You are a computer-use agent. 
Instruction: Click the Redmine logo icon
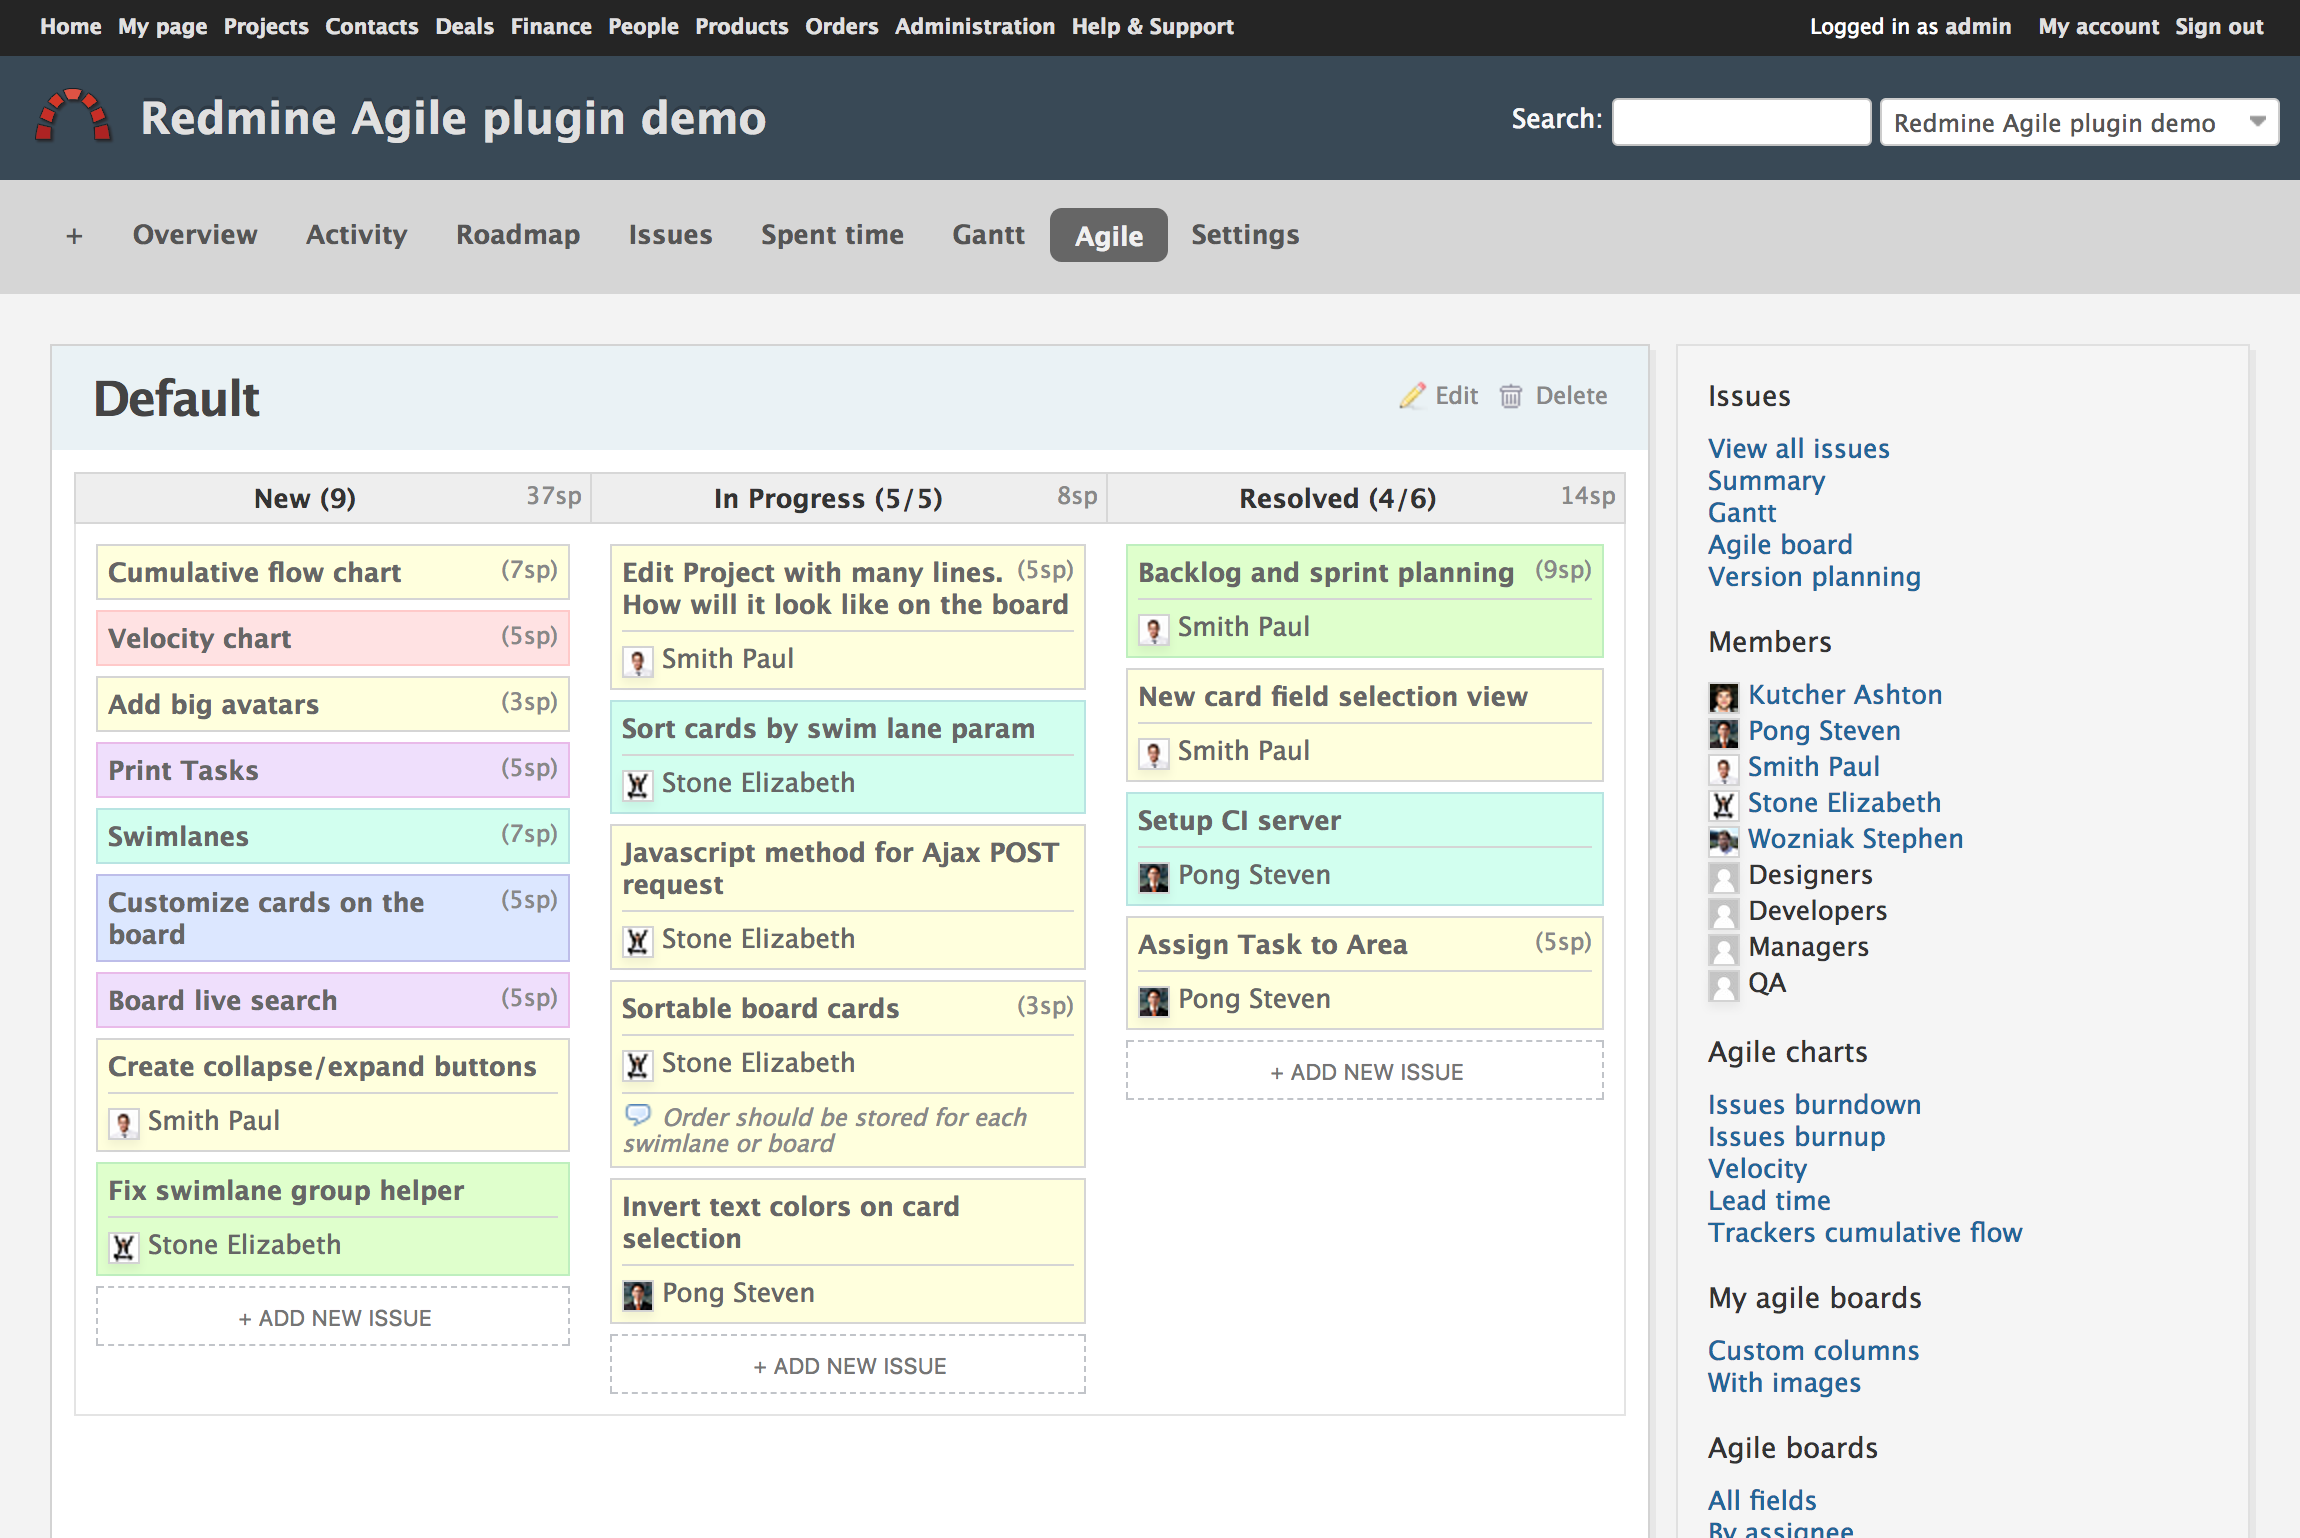(x=73, y=117)
